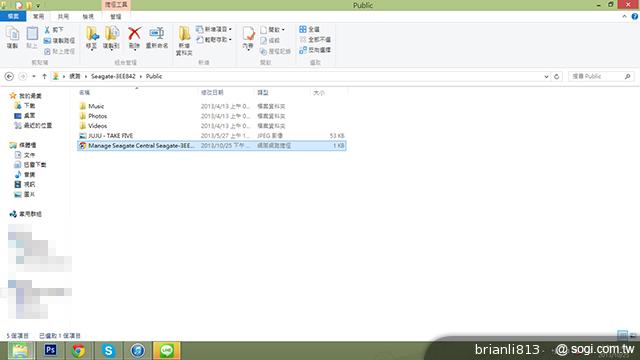Sort by the Date modified column header
The height and width of the screenshot is (360, 640).
[x=212, y=93]
